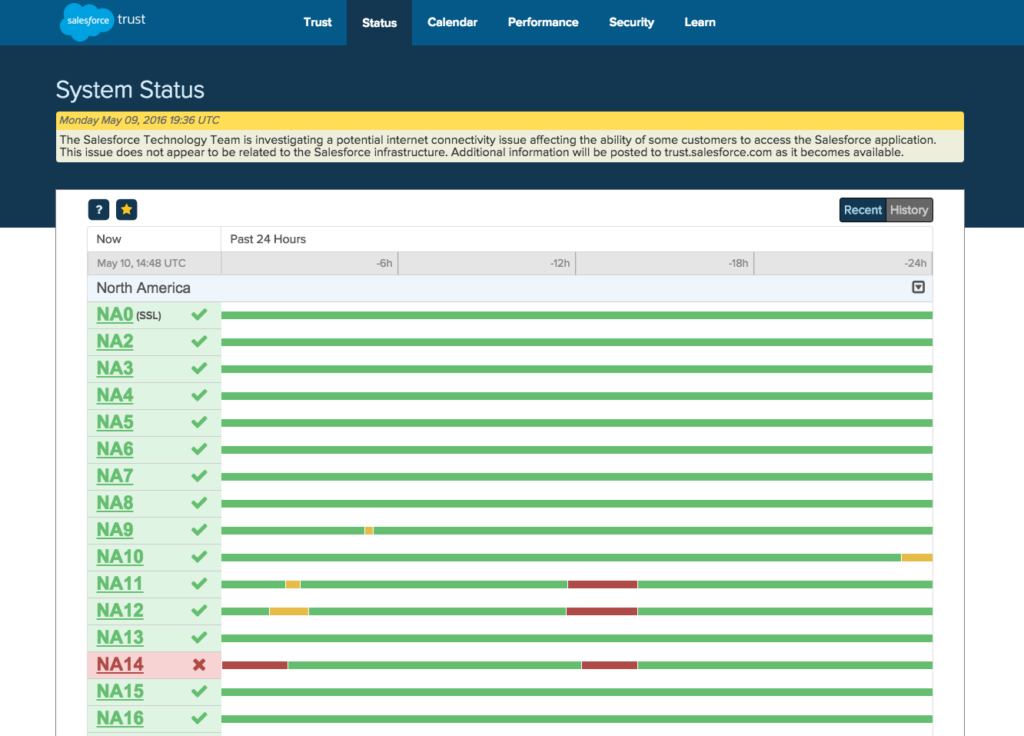1024x736 pixels.
Task: Navigate to the Security tab
Action: coord(632,22)
